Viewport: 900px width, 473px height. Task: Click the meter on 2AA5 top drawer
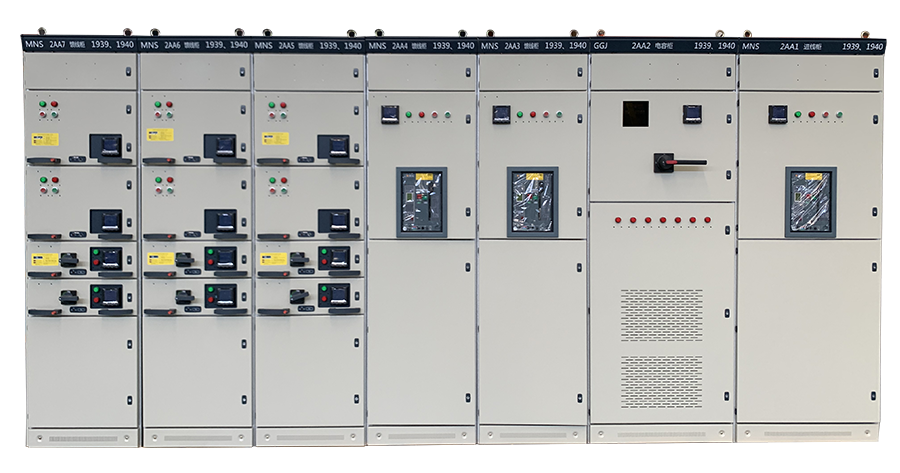pos(338,146)
